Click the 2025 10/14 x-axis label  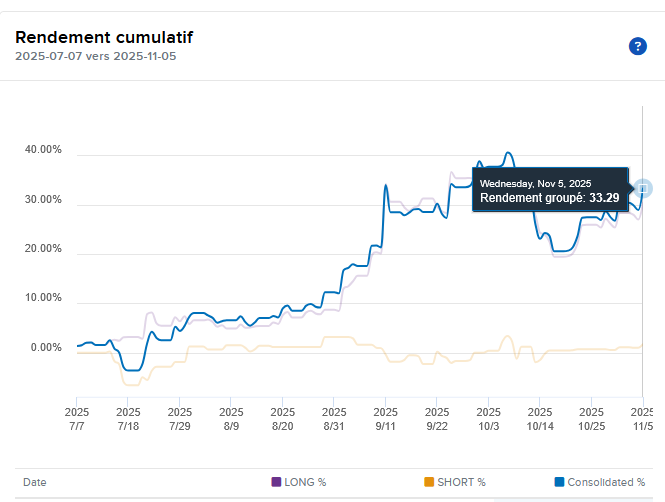click(539, 418)
